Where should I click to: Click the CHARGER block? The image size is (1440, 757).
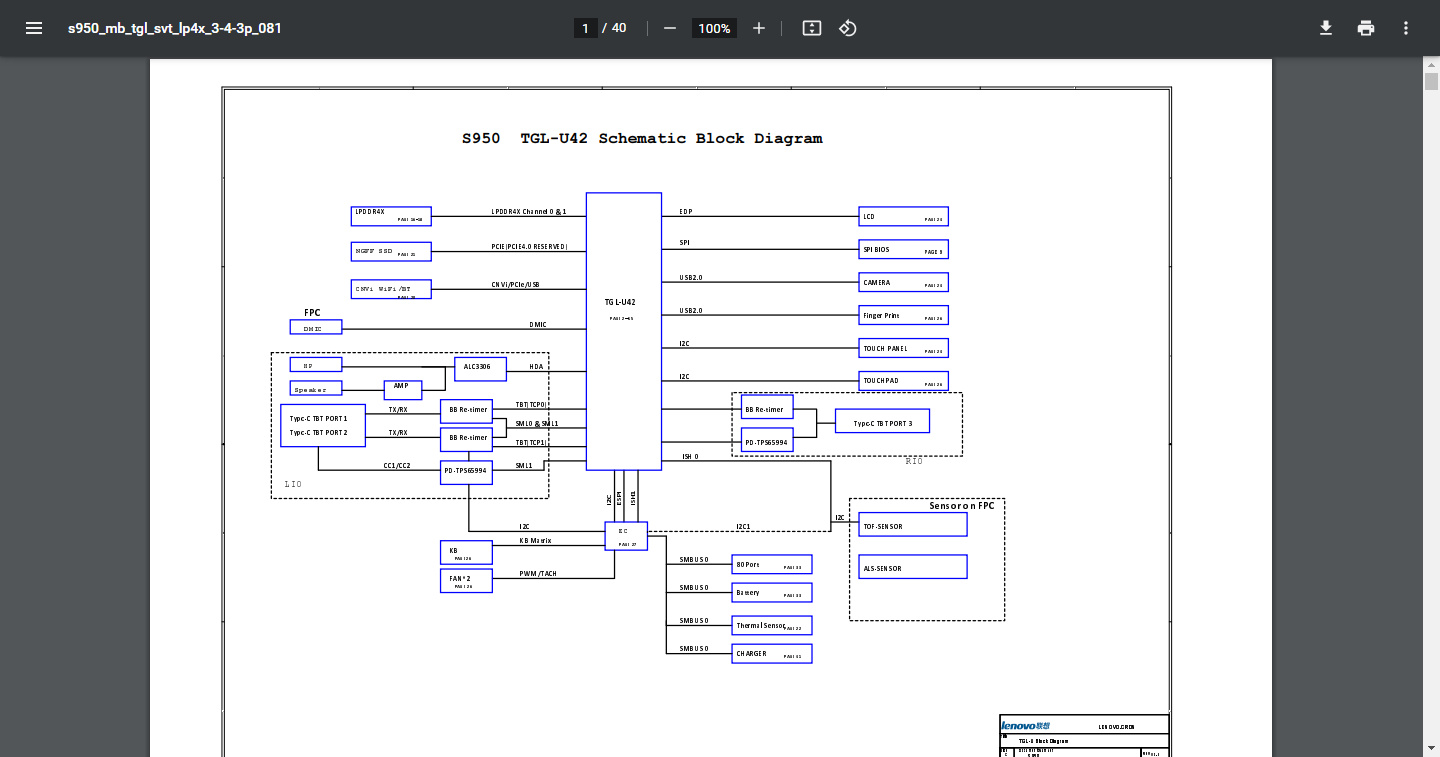[772, 654]
